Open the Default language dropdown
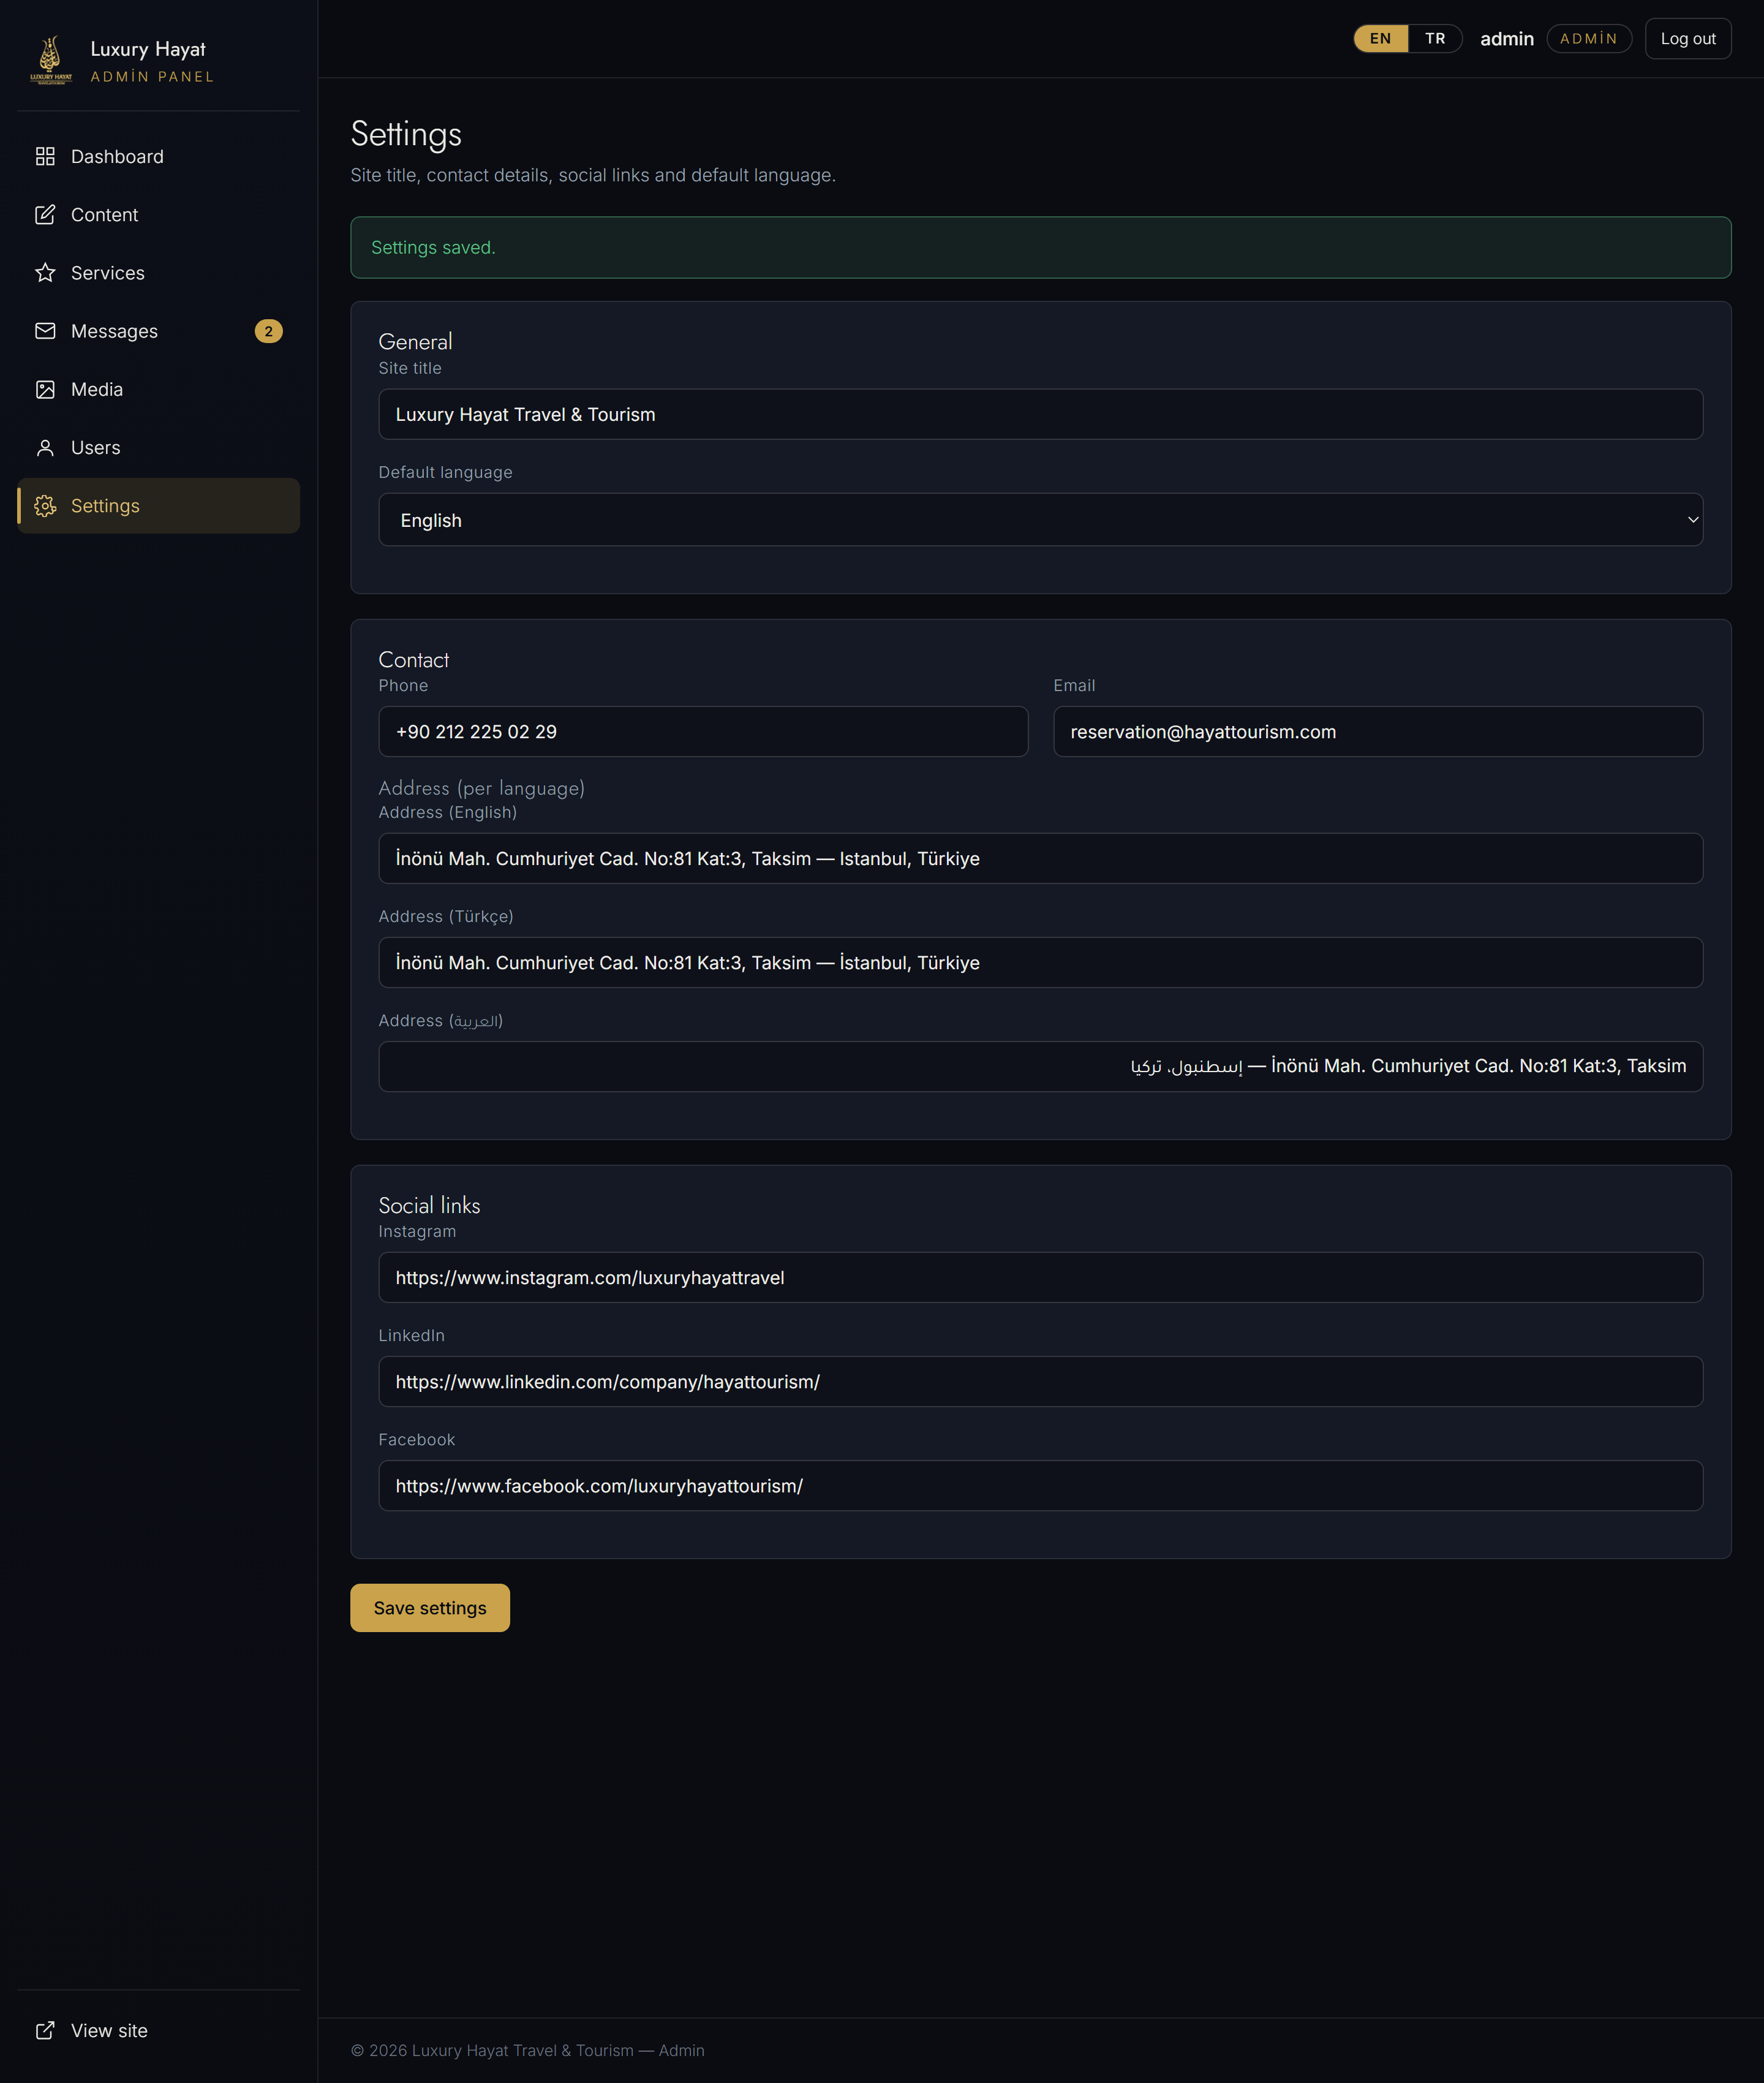The width and height of the screenshot is (1764, 2083). (1040, 520)
